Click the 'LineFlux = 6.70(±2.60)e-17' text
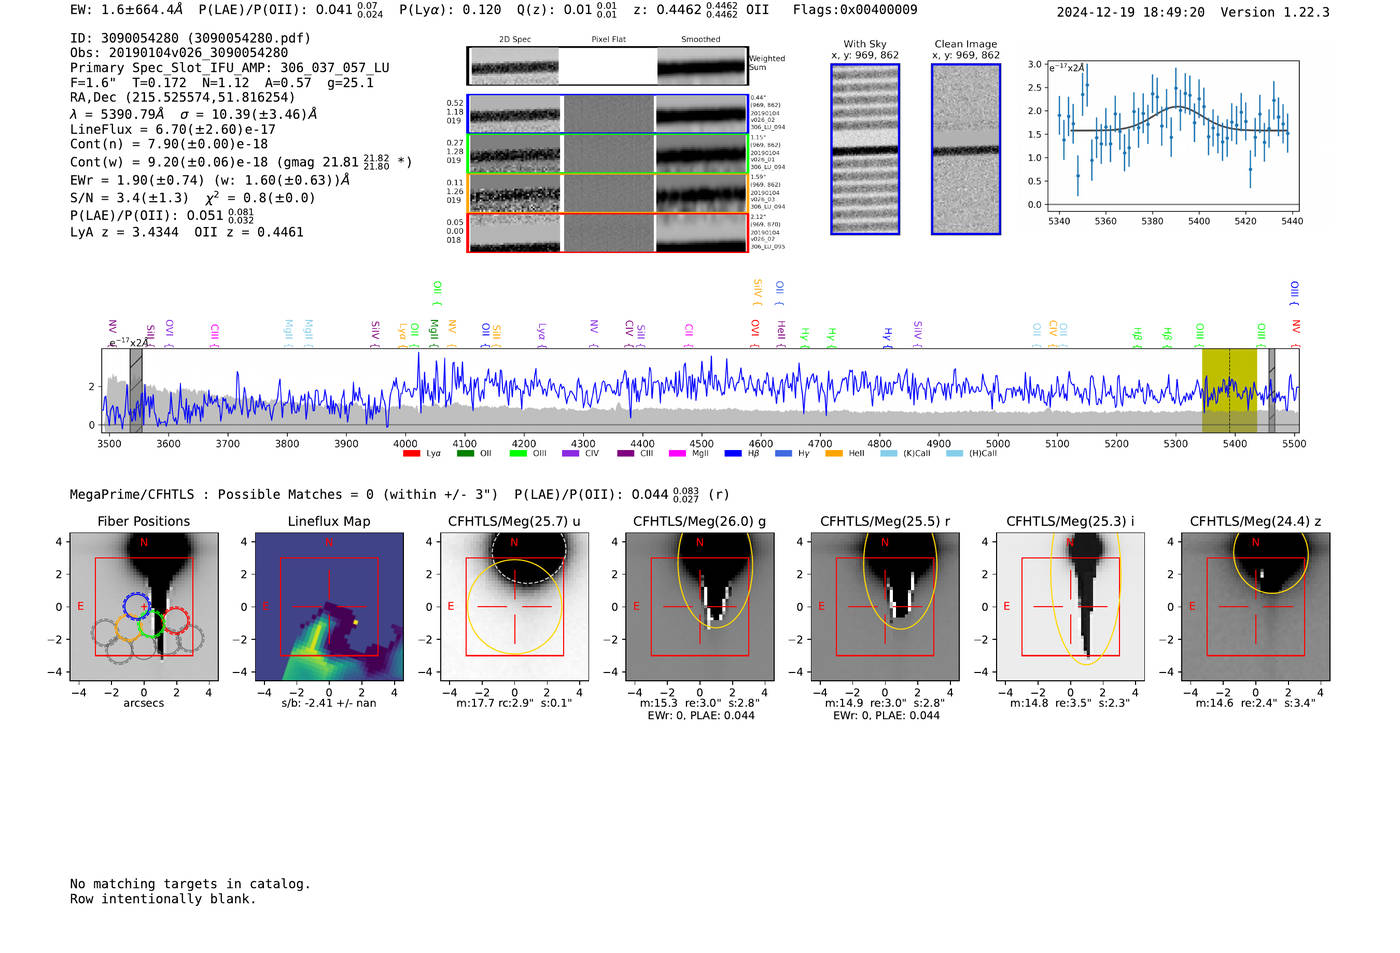 [173, 129]
